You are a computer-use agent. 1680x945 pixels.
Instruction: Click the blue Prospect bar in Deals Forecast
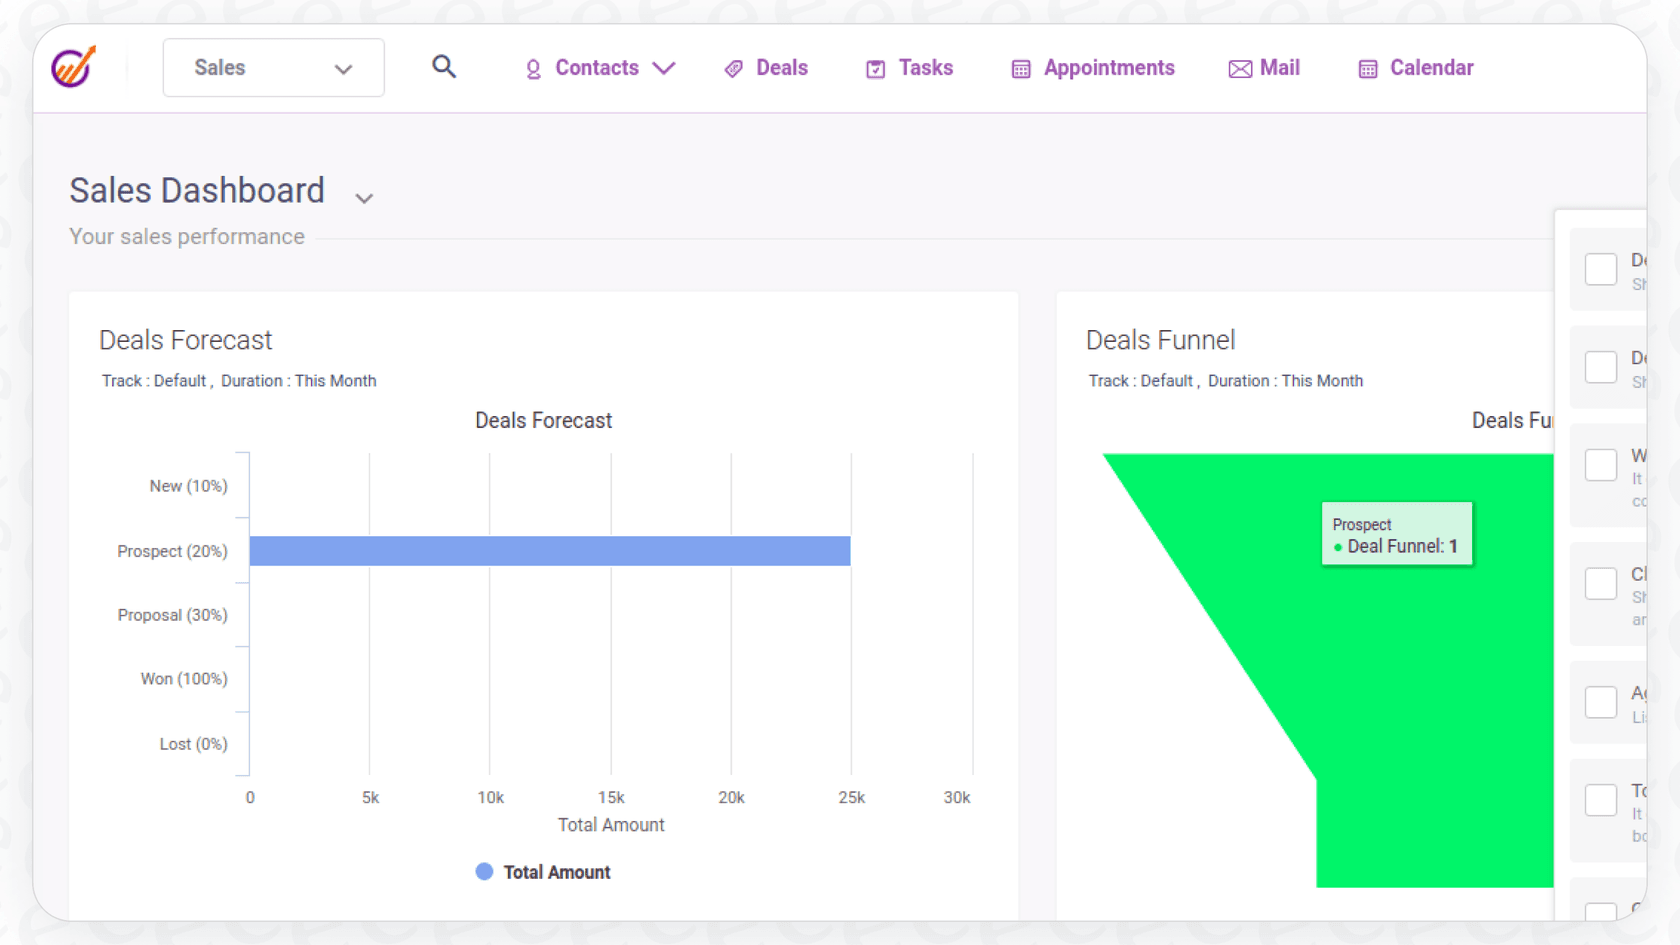550,551
